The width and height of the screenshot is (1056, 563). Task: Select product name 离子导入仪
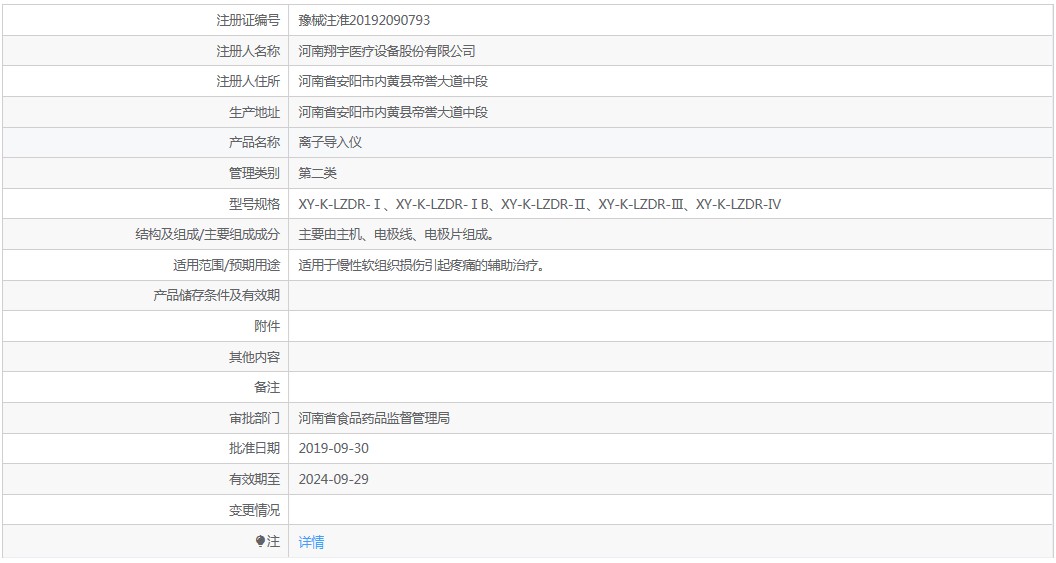330,142
